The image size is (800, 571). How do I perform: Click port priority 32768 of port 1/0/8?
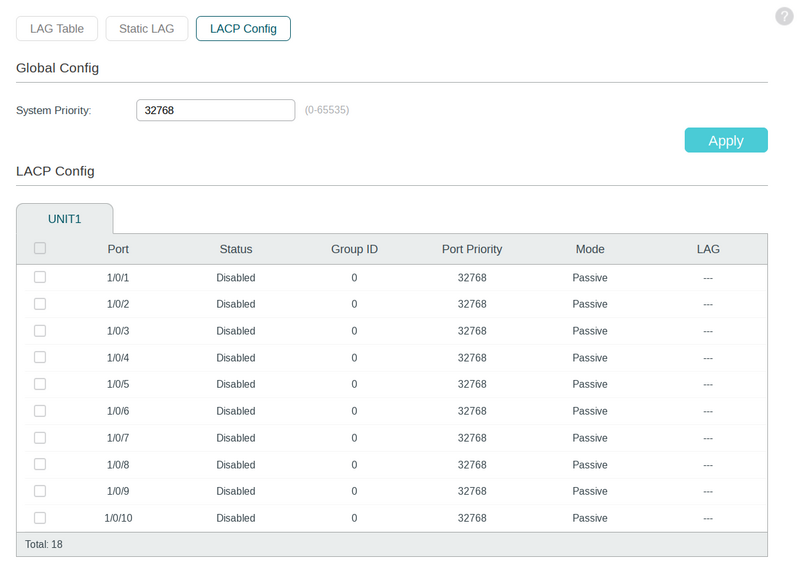472,465
